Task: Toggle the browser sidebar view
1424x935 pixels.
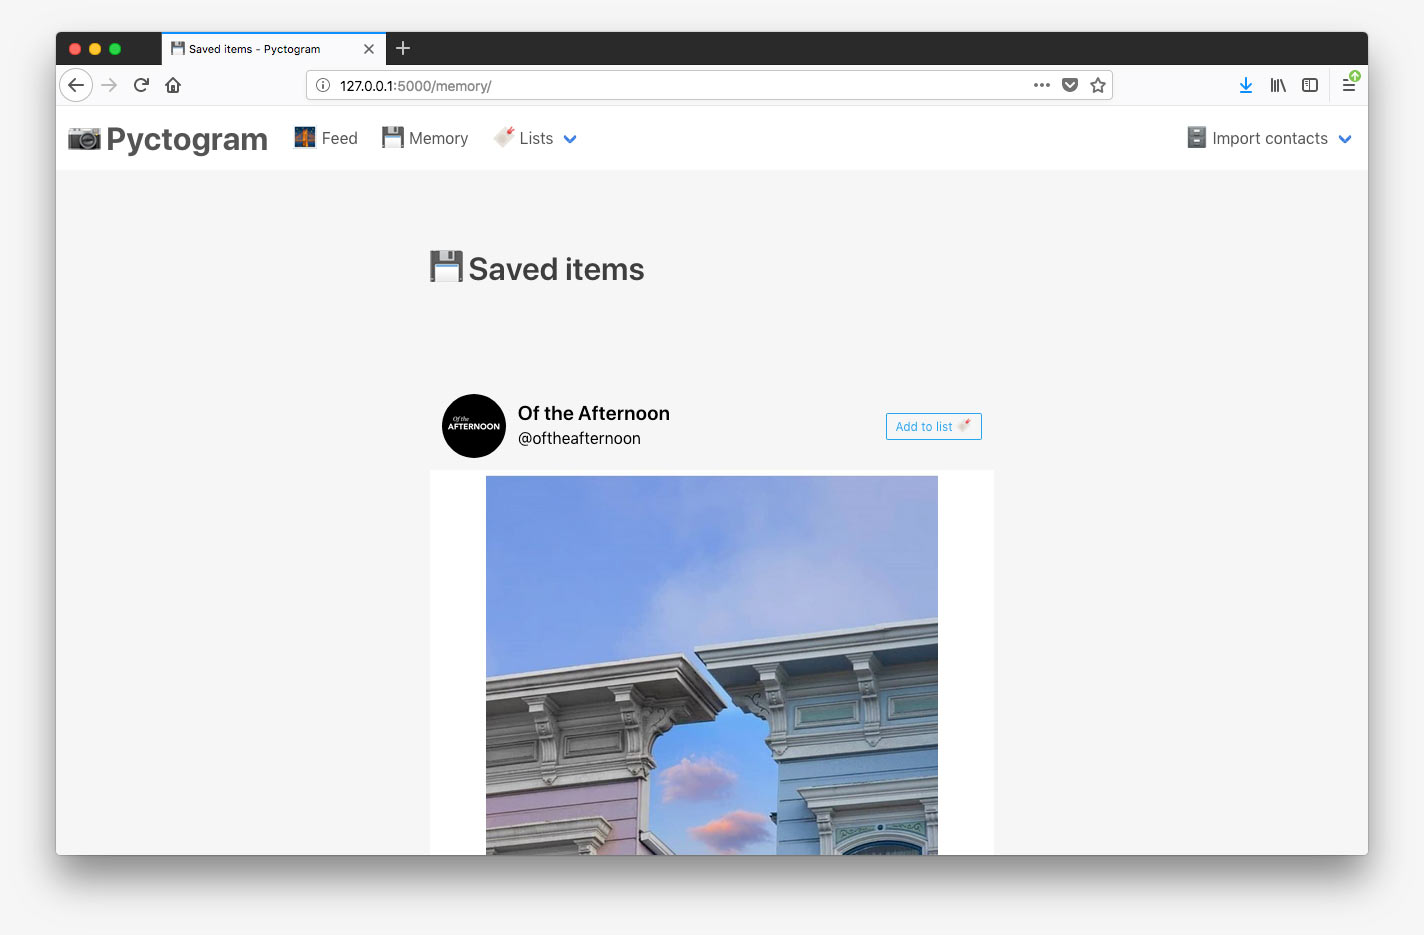Action: pyautogui.click(x=1310, y=85)
